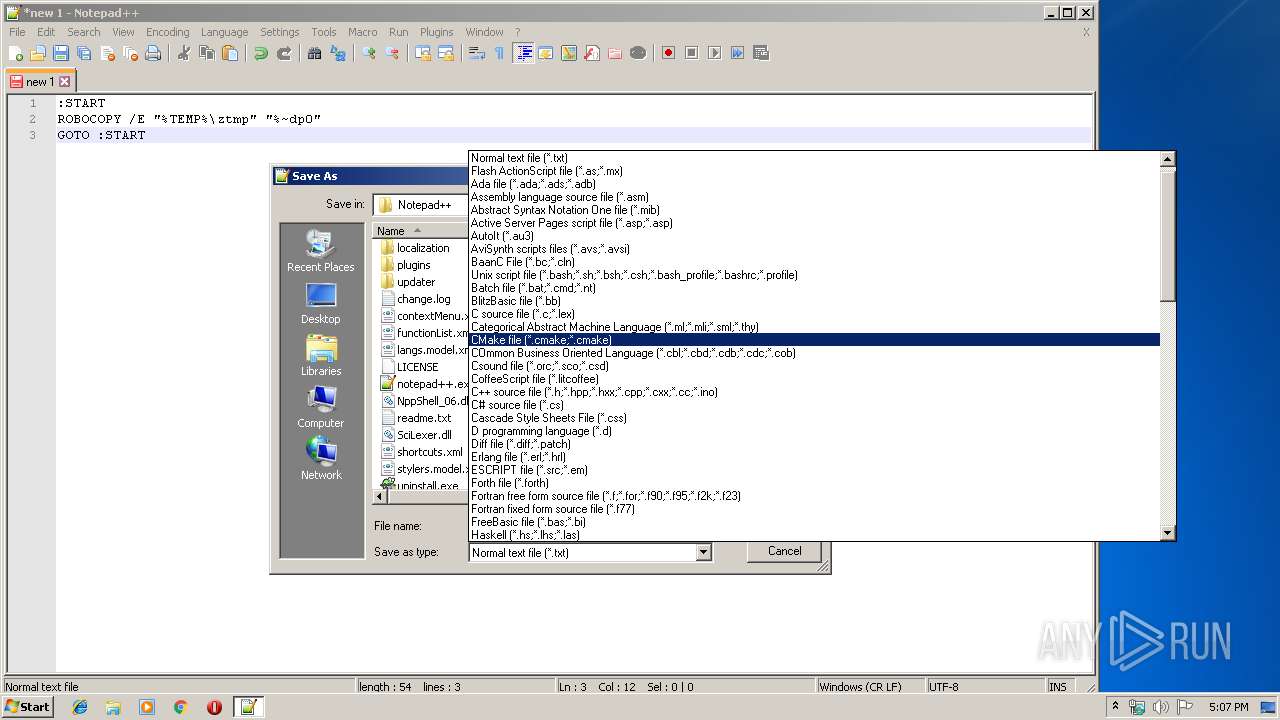This screenshot has height=720, width=1280.
Task: Click the Windows Start button
Action: point(28,707)
